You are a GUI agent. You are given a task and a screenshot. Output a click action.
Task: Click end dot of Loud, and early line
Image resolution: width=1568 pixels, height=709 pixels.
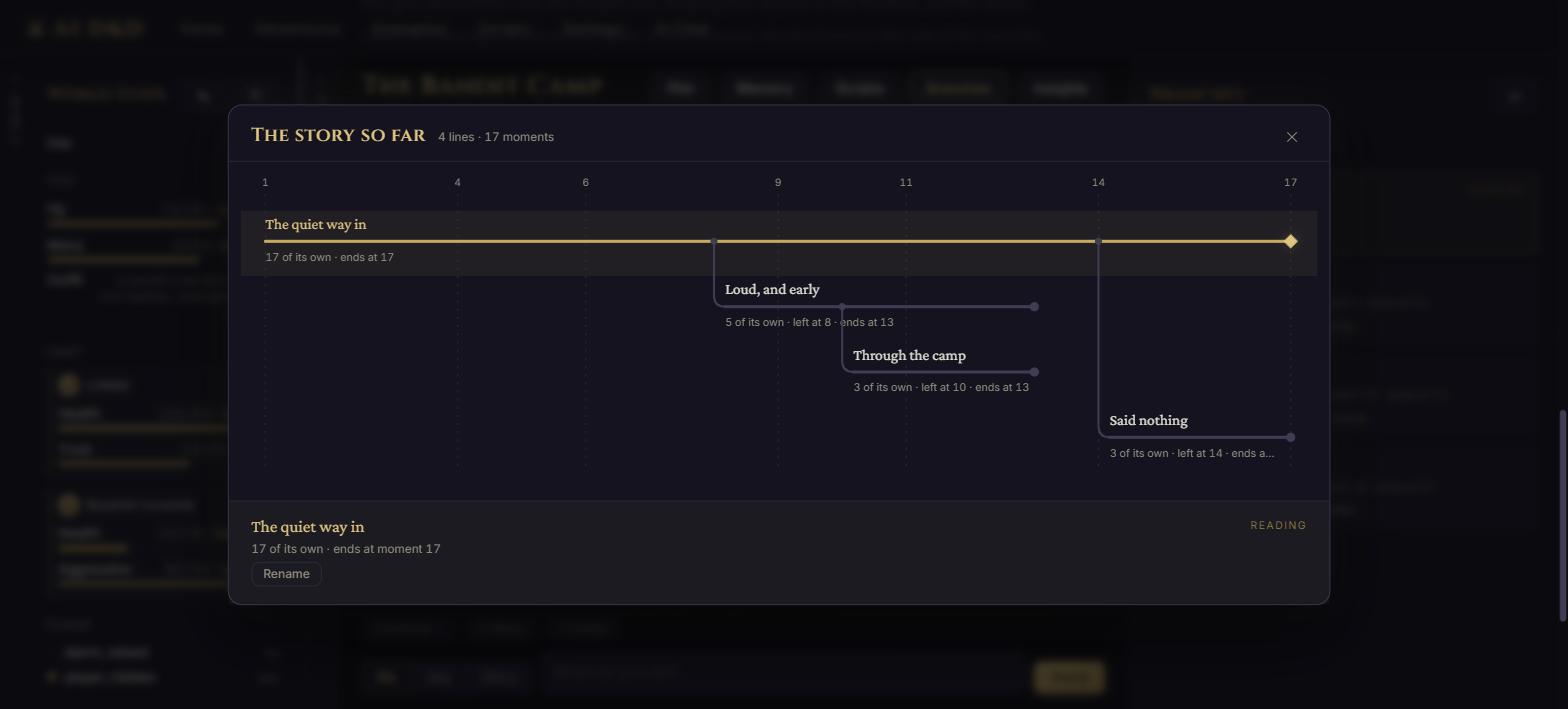click(1034, 307)
